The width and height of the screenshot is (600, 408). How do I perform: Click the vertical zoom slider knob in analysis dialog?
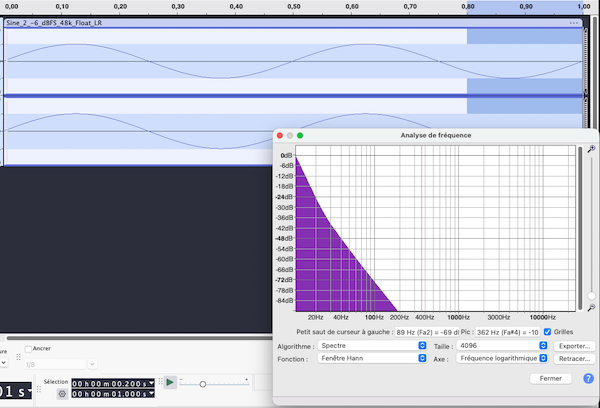coord(592,296)
